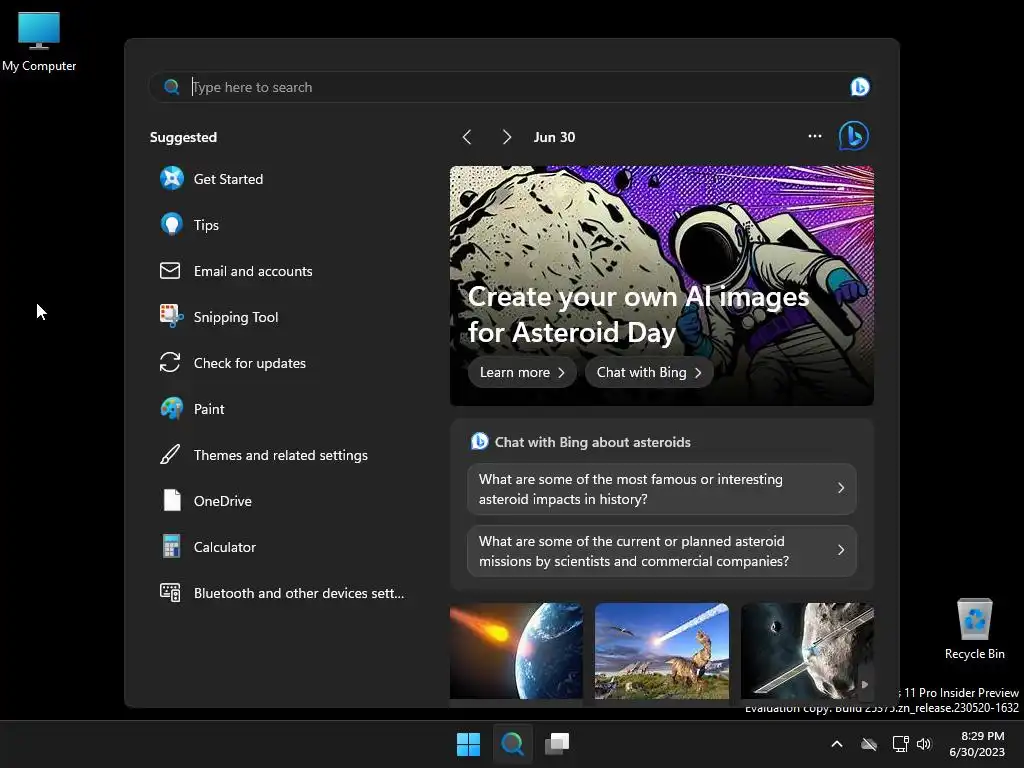Open Paint from its palette icon
This screenshot has height=768, width=1024.
coord(172,409)
